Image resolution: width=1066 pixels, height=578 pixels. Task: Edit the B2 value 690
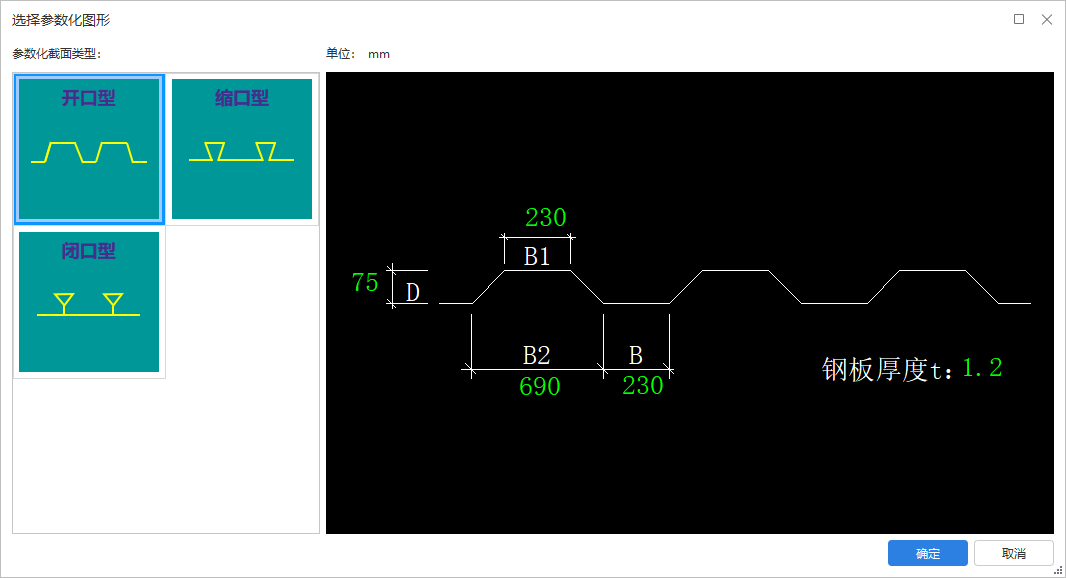540,386
